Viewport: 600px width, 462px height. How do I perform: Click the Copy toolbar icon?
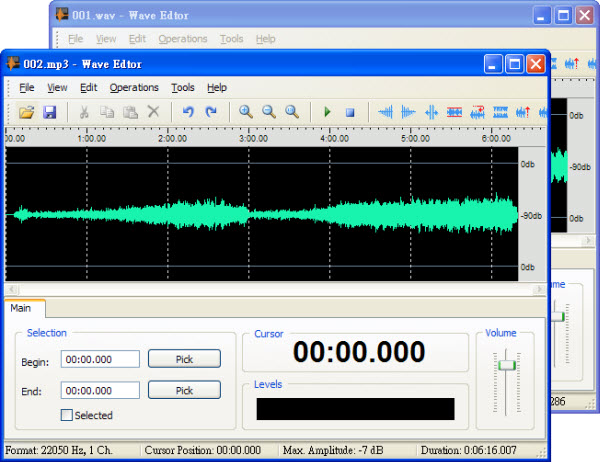tap(107, 112)
